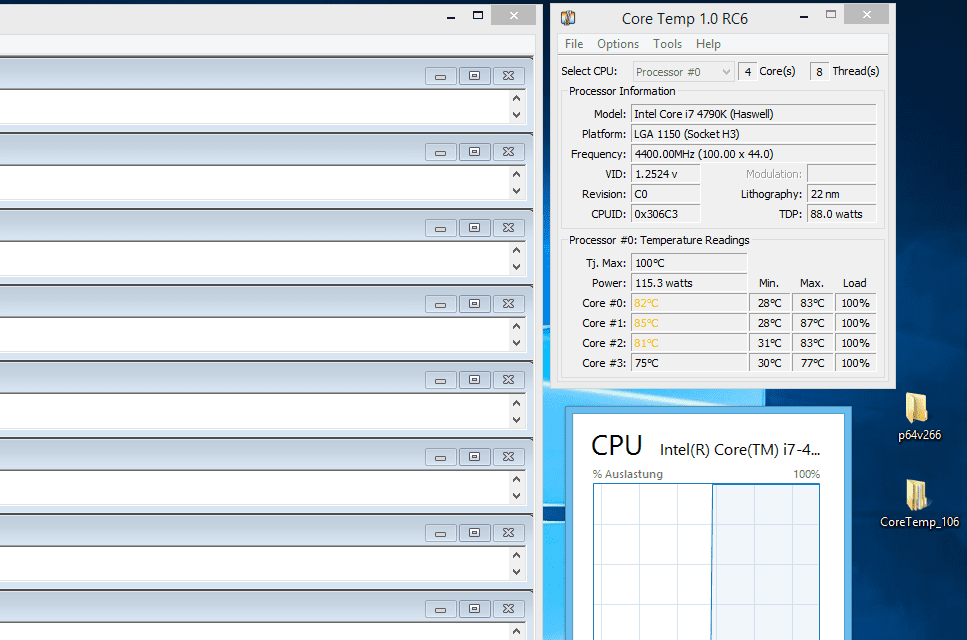Open the Tools menu in Core Temp
The width and height of the screenshot is (967, 640).
coord(667,44)
